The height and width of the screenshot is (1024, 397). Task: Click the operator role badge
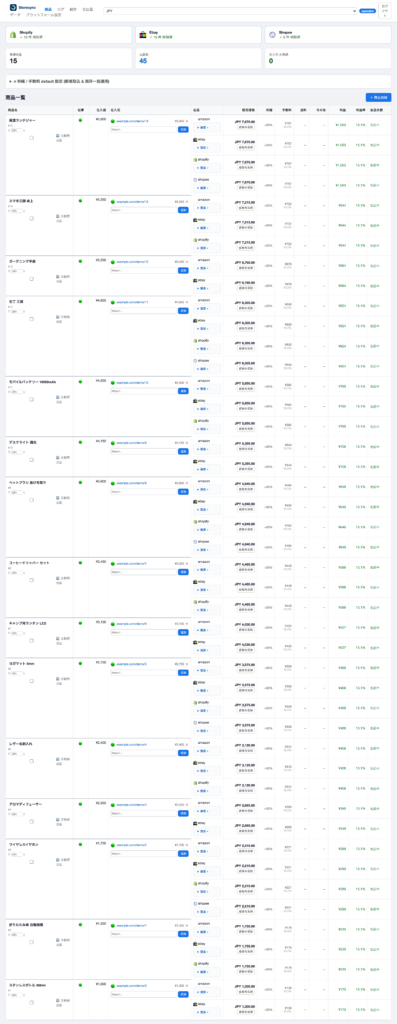pyautogui.click(x=367, y=11)
